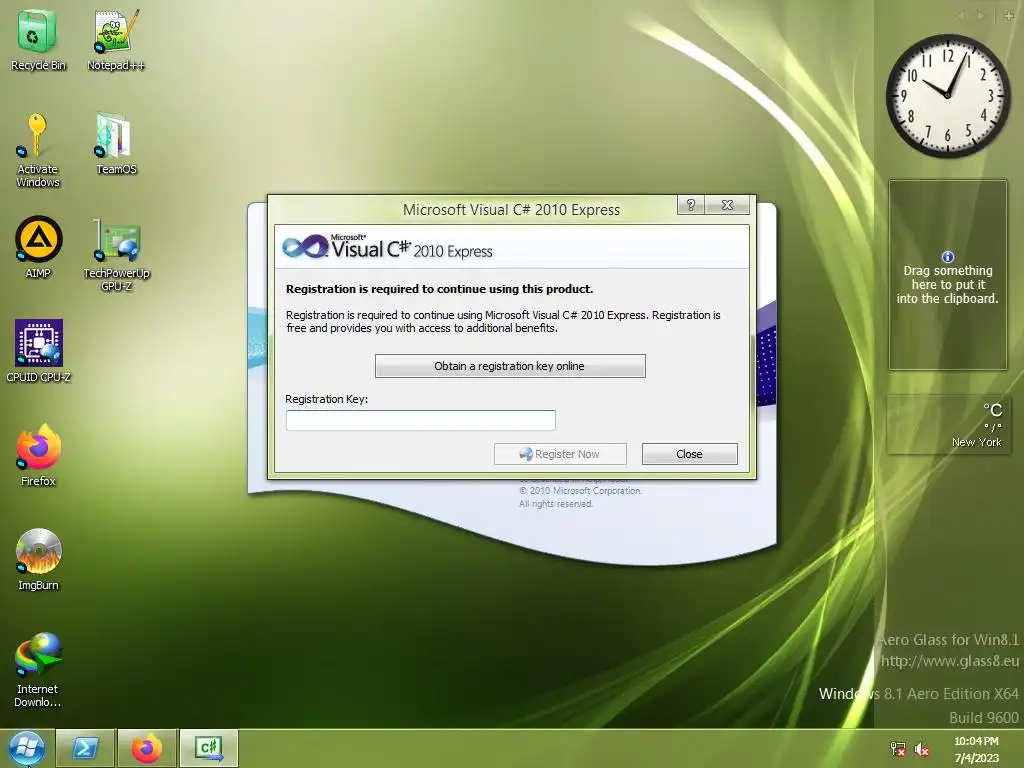1024x768 pixels.
Task: Select the bold registration required heading
Action: pos(440,289)
